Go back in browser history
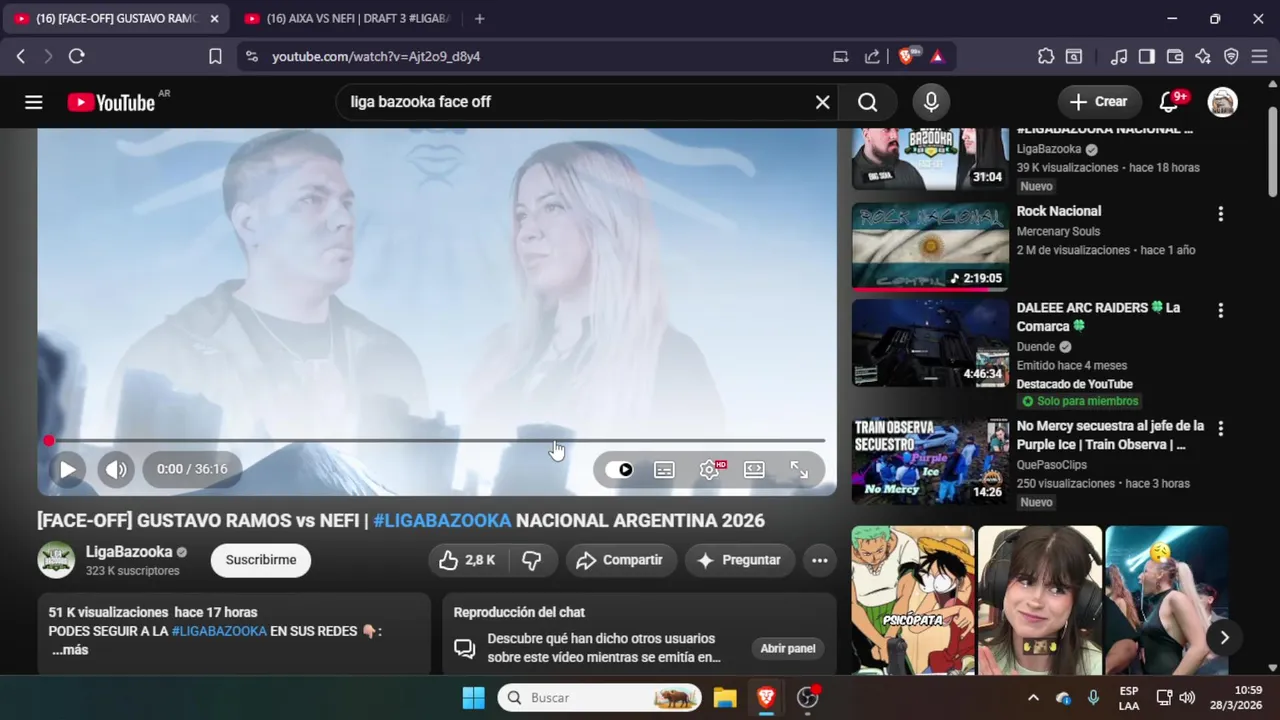 pyautogui.click(x=20, y=57)
